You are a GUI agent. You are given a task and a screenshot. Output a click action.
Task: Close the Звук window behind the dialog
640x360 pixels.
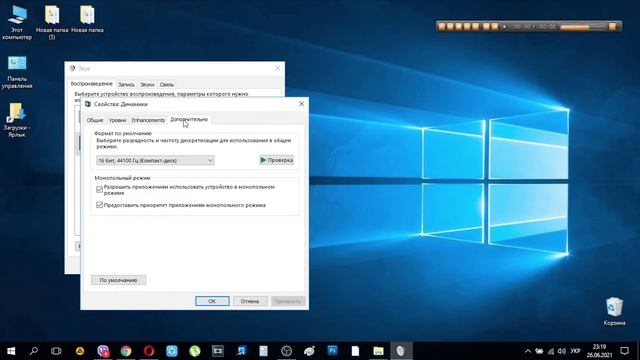pyautogui.click(x=278, y=68)
